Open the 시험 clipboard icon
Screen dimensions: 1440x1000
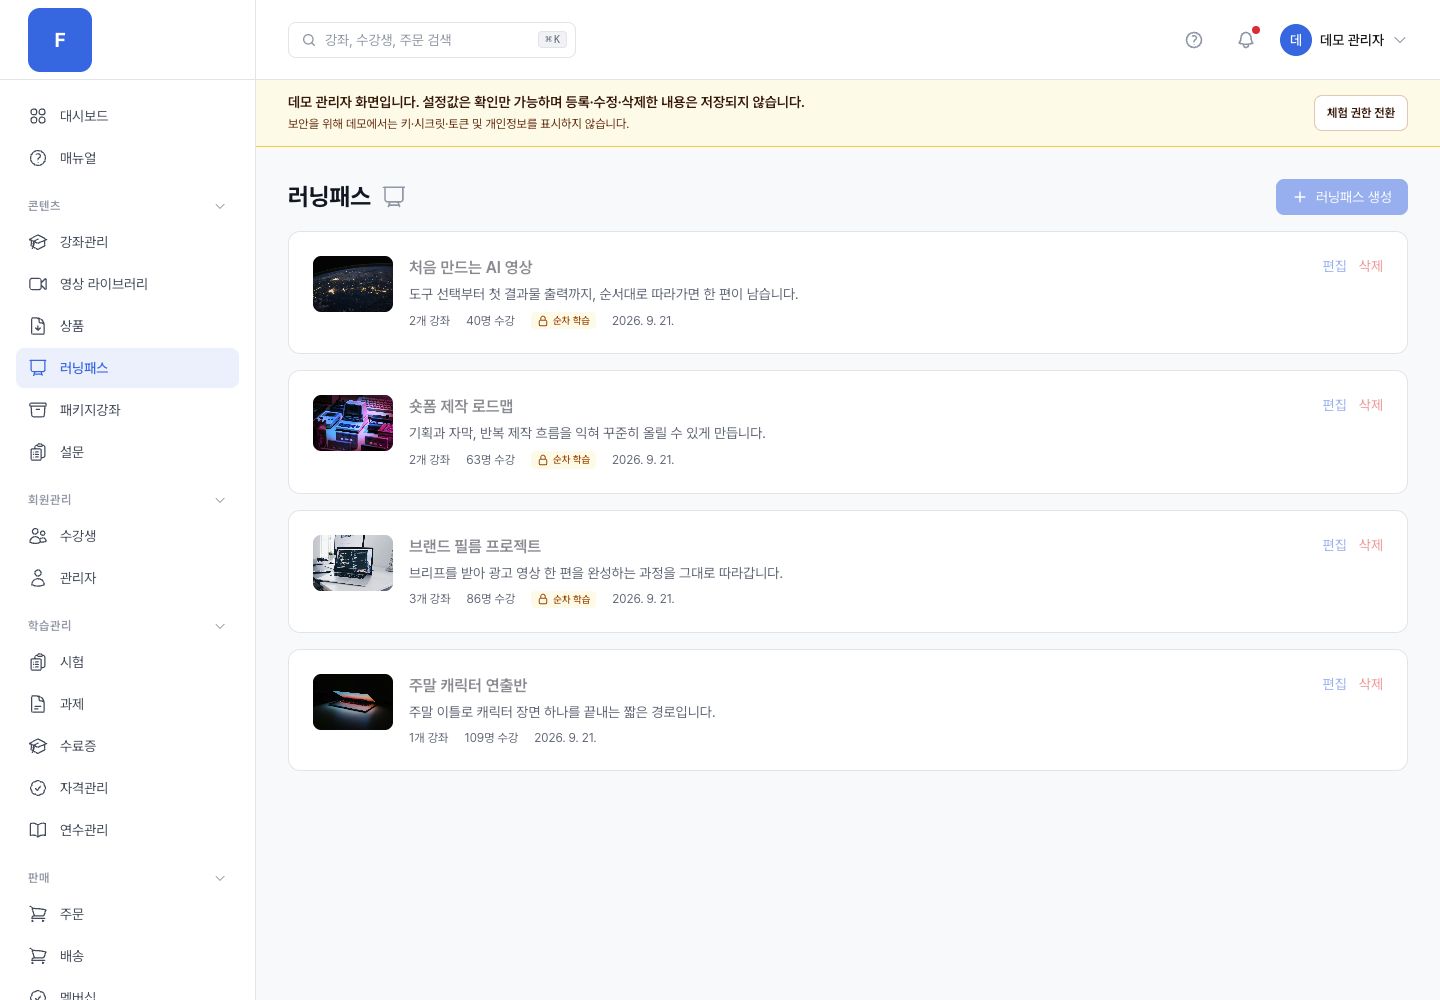point(38,662)
